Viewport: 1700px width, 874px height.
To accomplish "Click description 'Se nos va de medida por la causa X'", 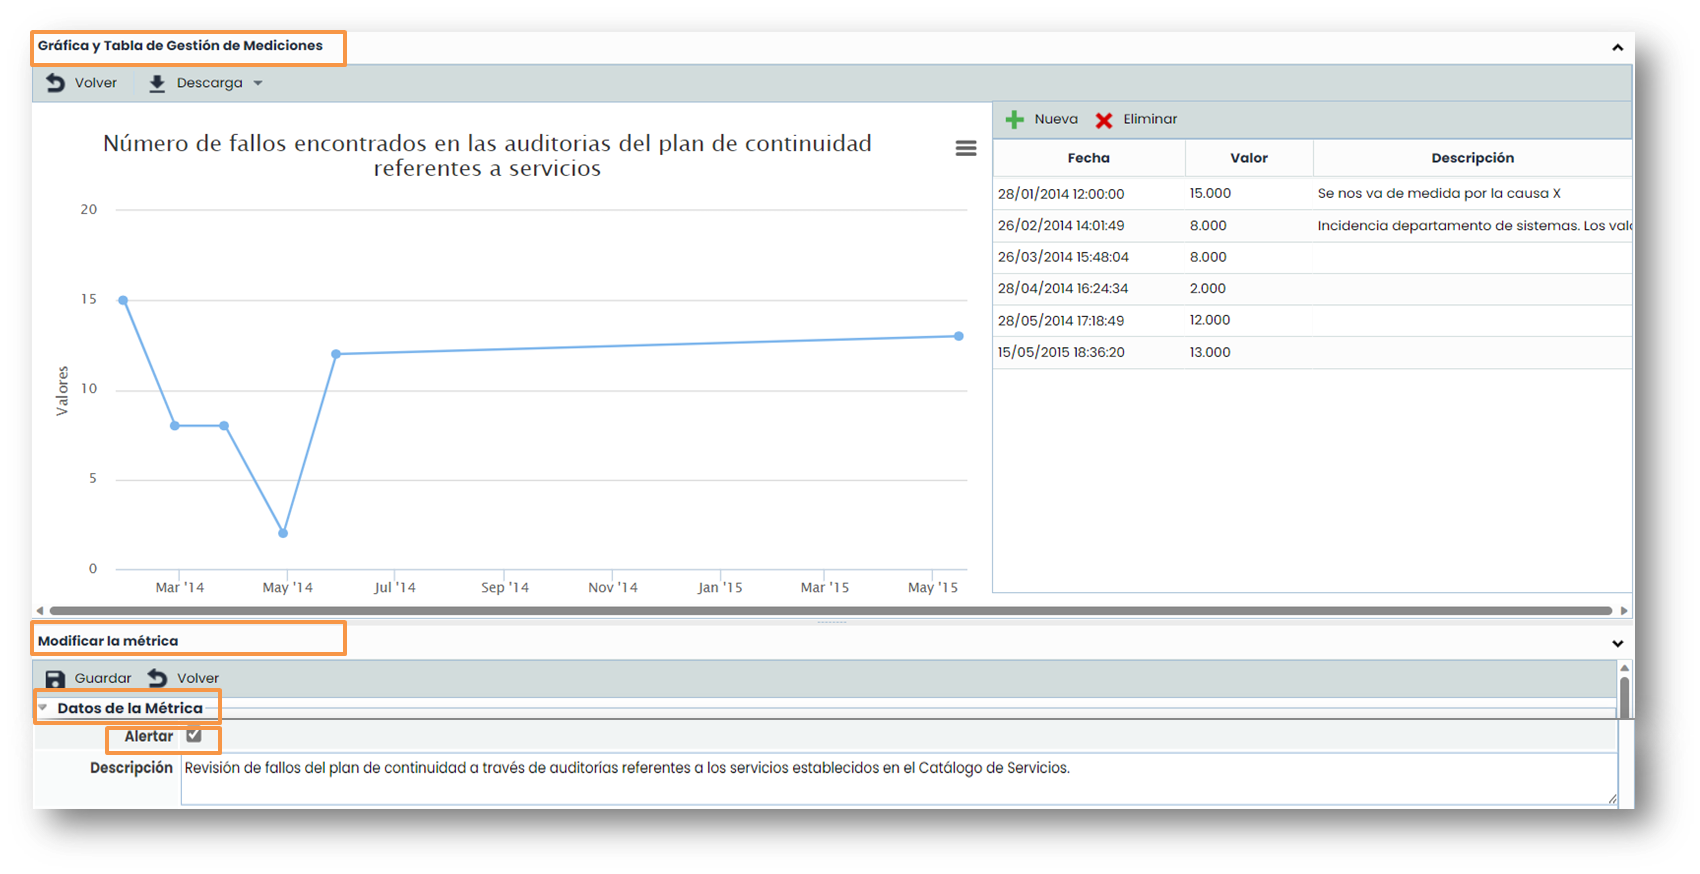I will pyautogui.click(x=1439, y=193).
